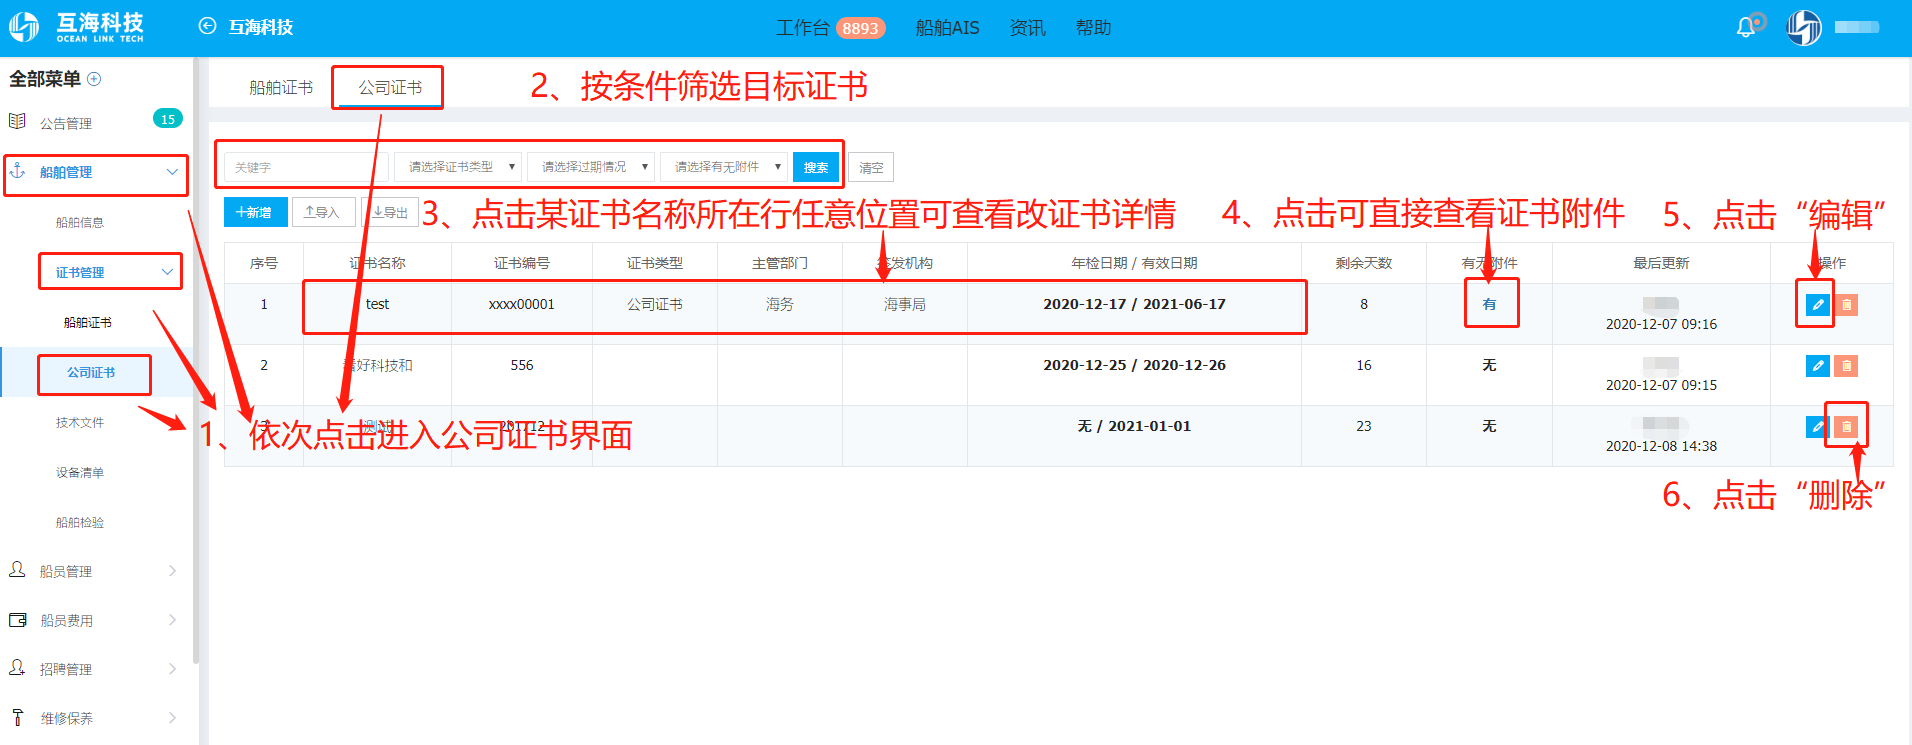1912x745 pixels.
Task: Click the 15 badge on 公告管理
Action: (167, 119)
